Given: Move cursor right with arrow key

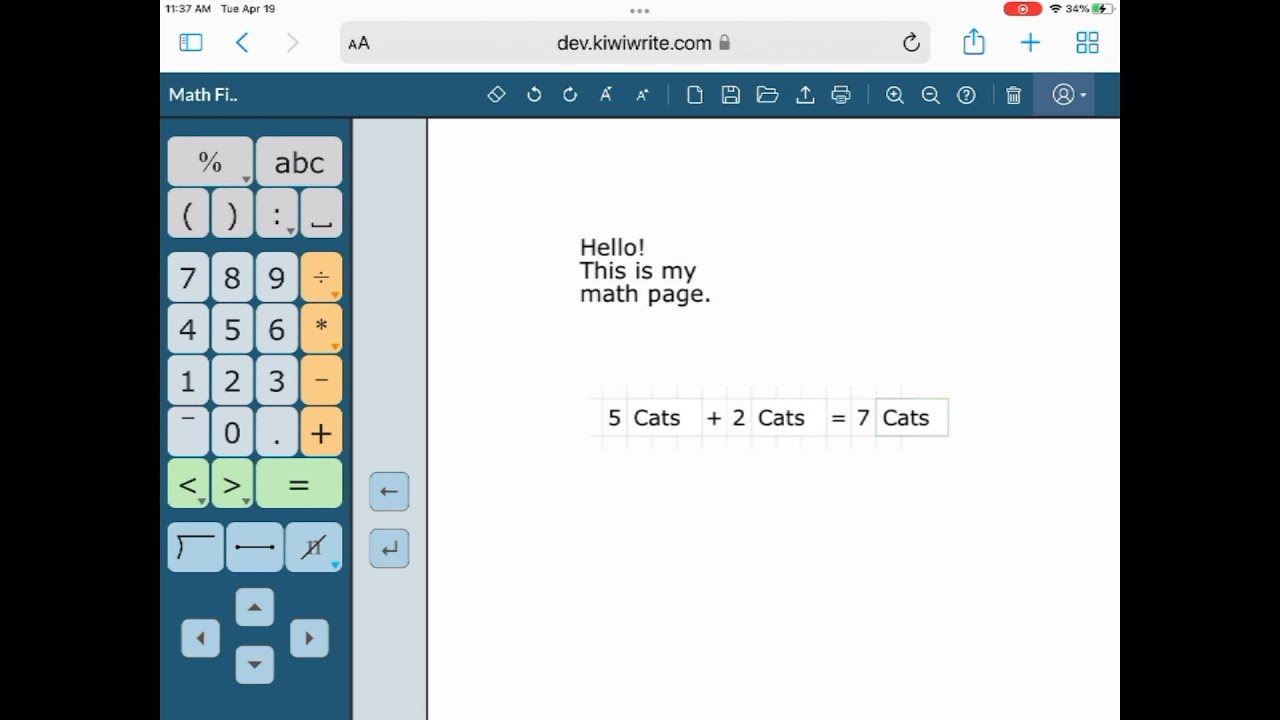Looking at the screenshot, I should pyautogui.click(x=309, y=638).
